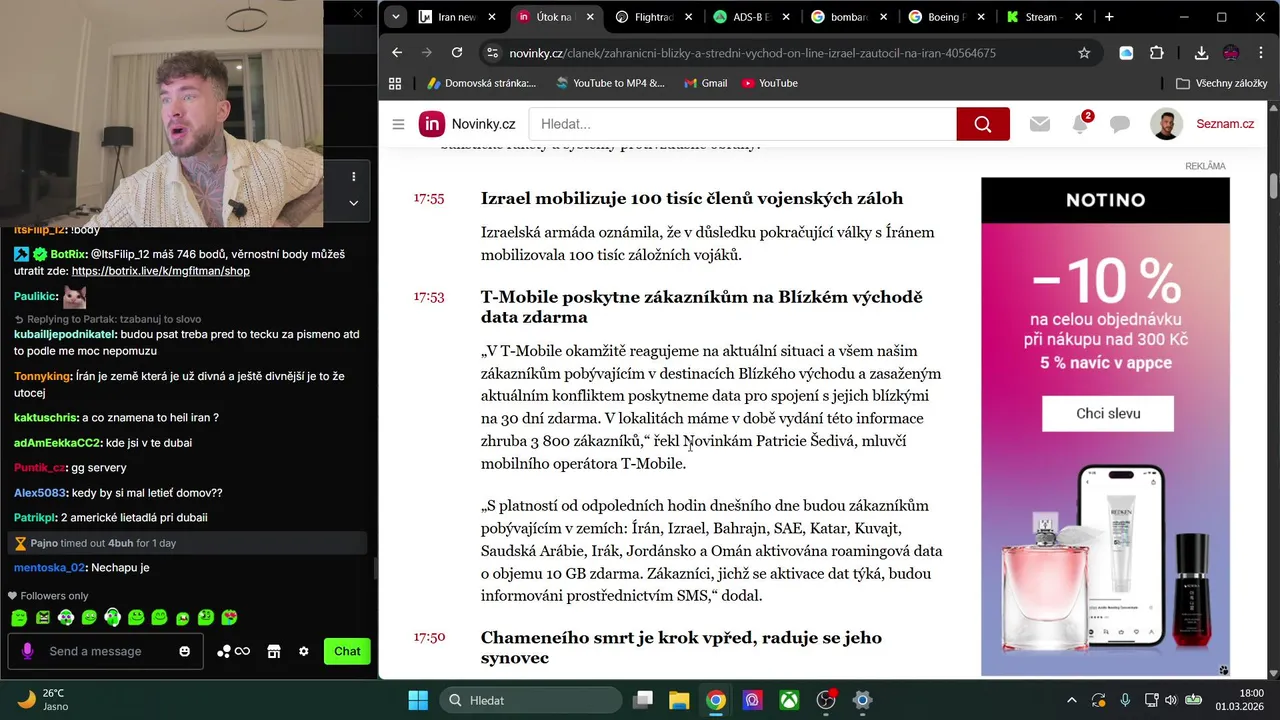Select the heart-eyes green emote
The image size is (1280, 720).
(x=229, y=618)
